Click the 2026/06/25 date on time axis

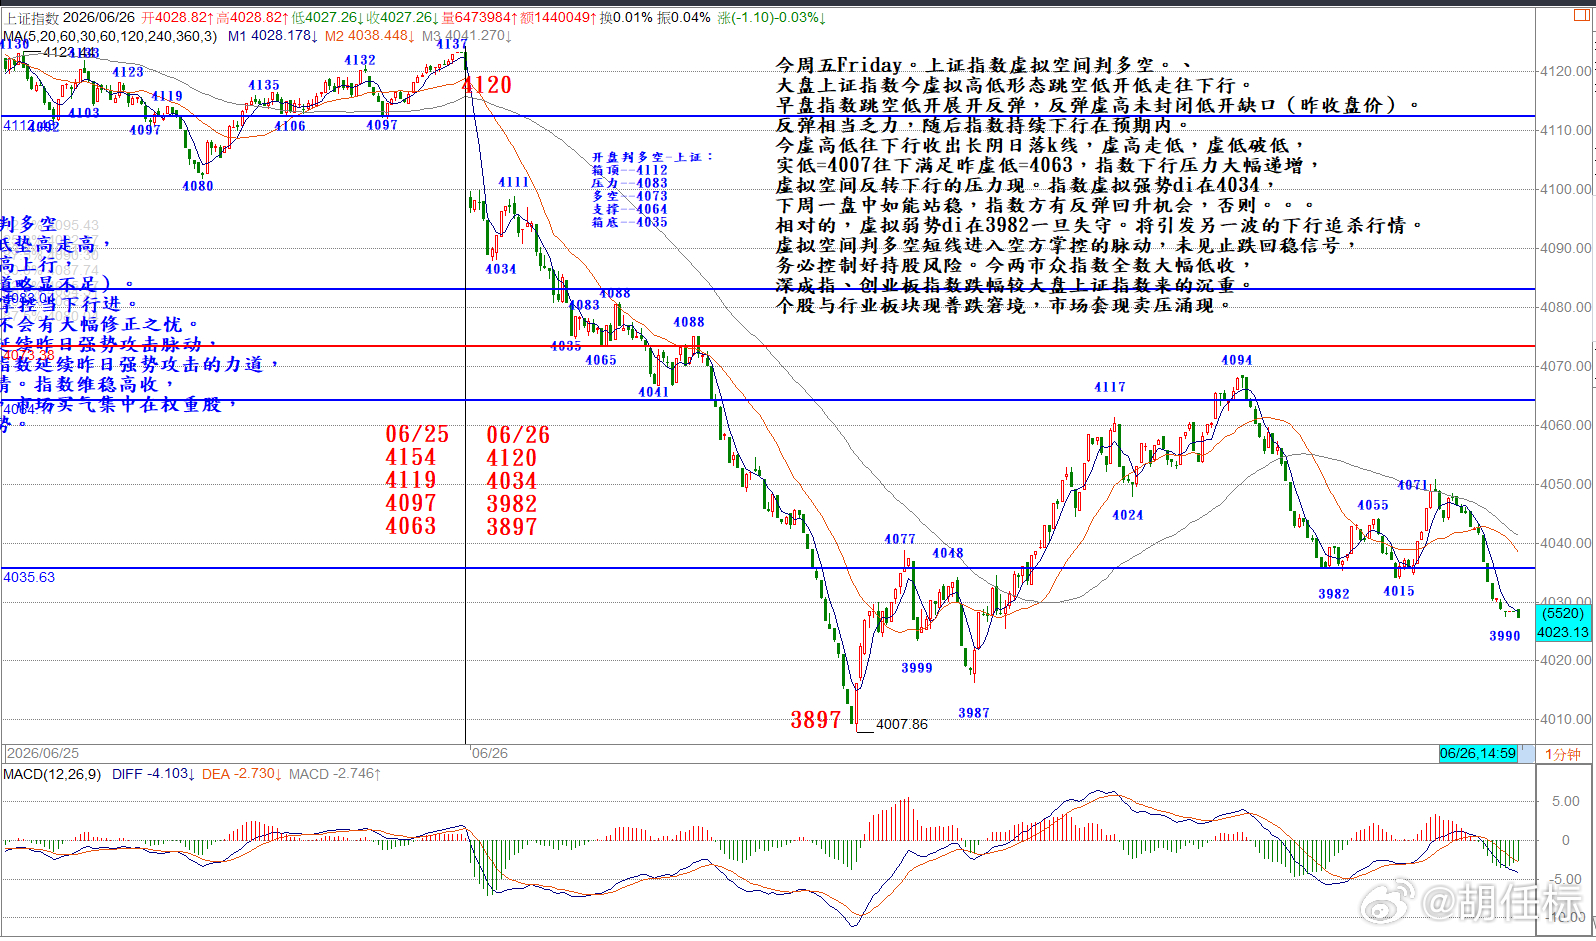click(43, 753)
